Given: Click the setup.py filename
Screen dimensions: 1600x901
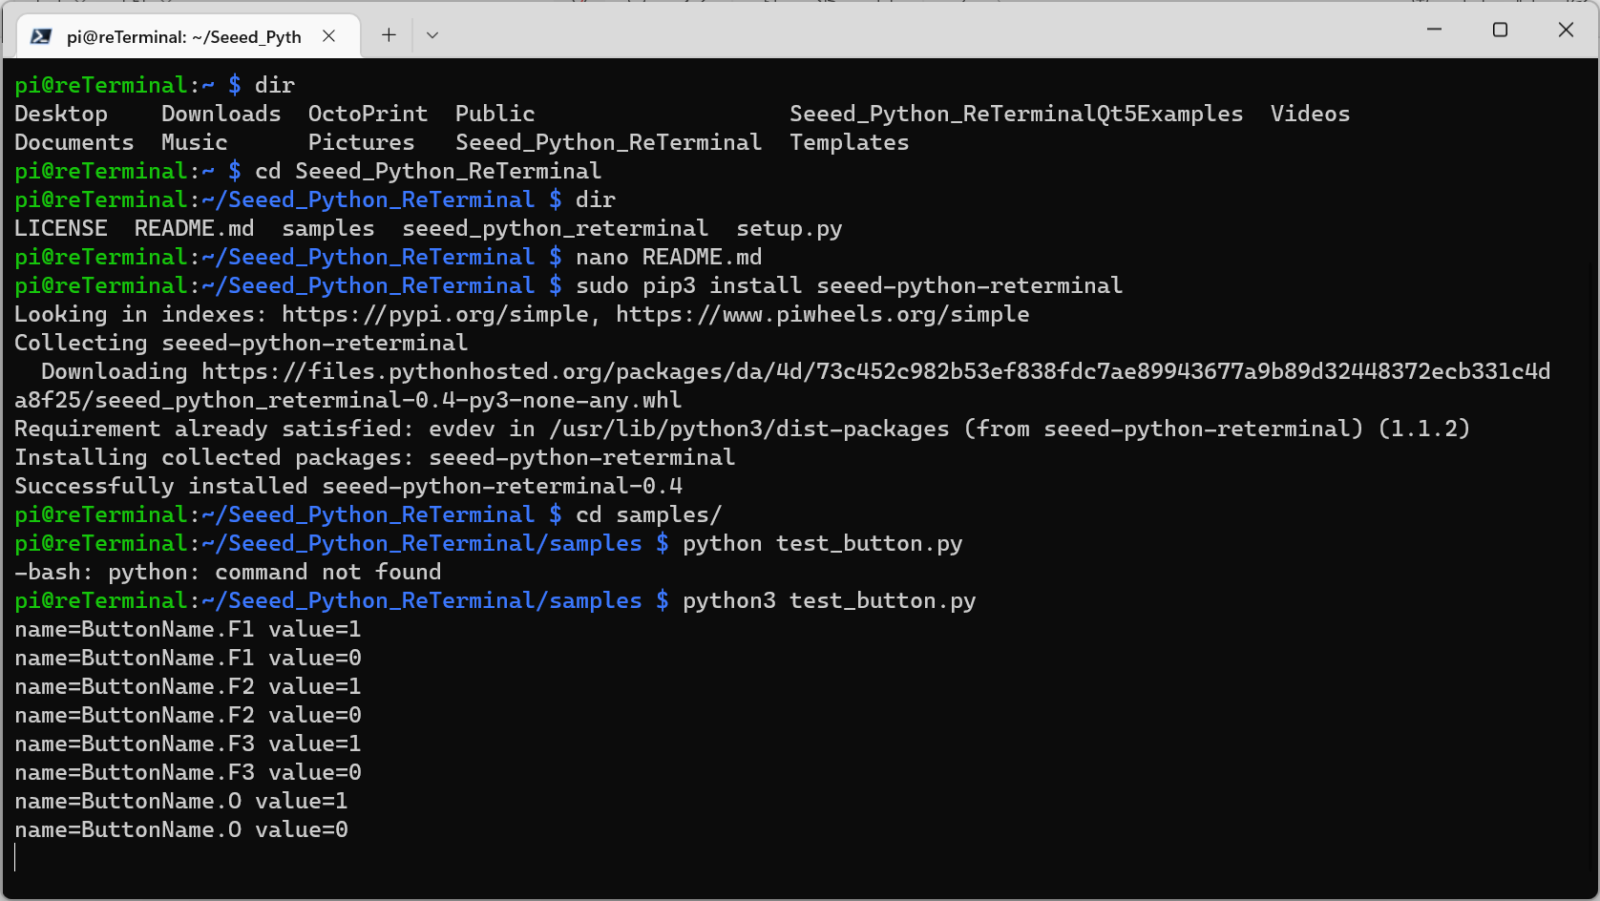Looking at the screenshot, I should [x=789, y=228].
